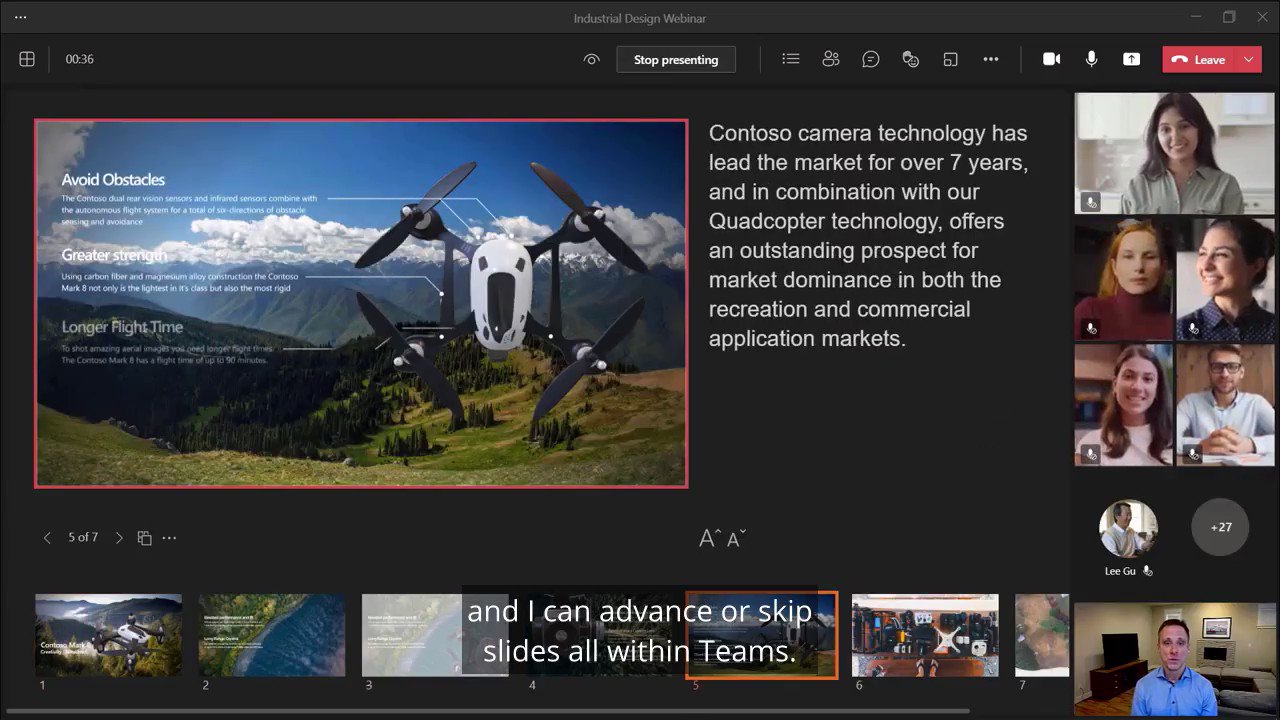Click the horizontal scrollbar at the window bottom
Image resolution: width=1280 pixels, height=720 pixels.
pyautogui.click(x=487, y=712)
